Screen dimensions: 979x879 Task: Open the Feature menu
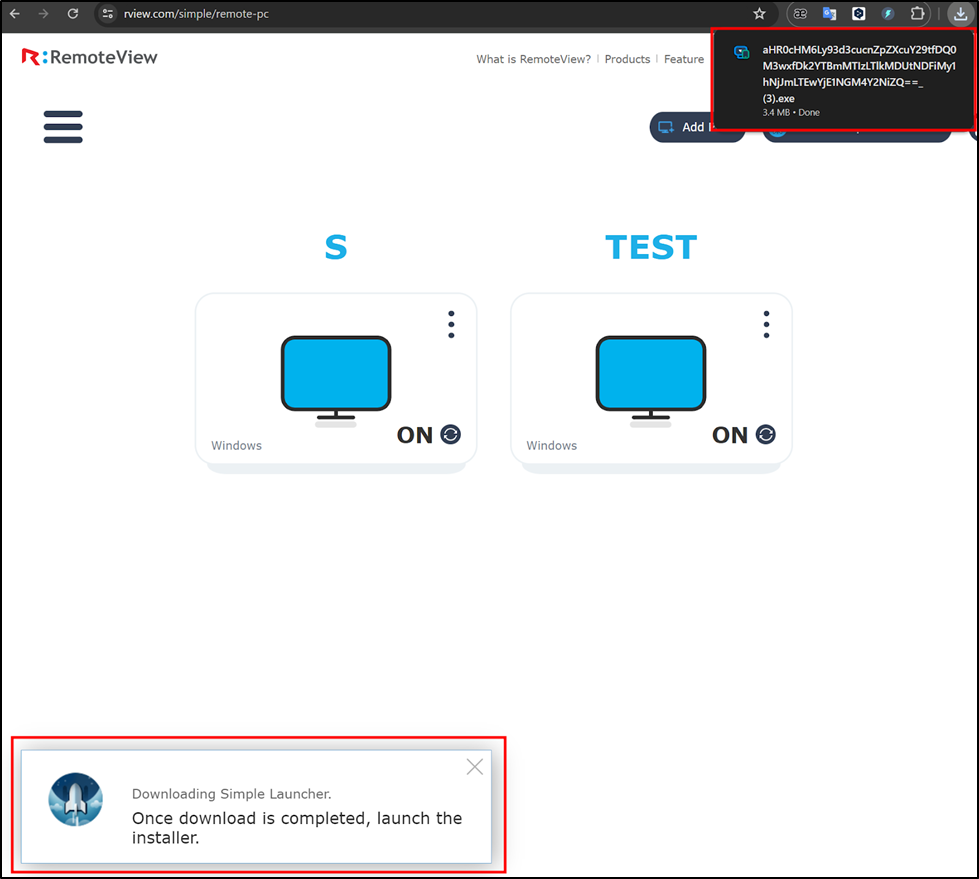[684, 59]
